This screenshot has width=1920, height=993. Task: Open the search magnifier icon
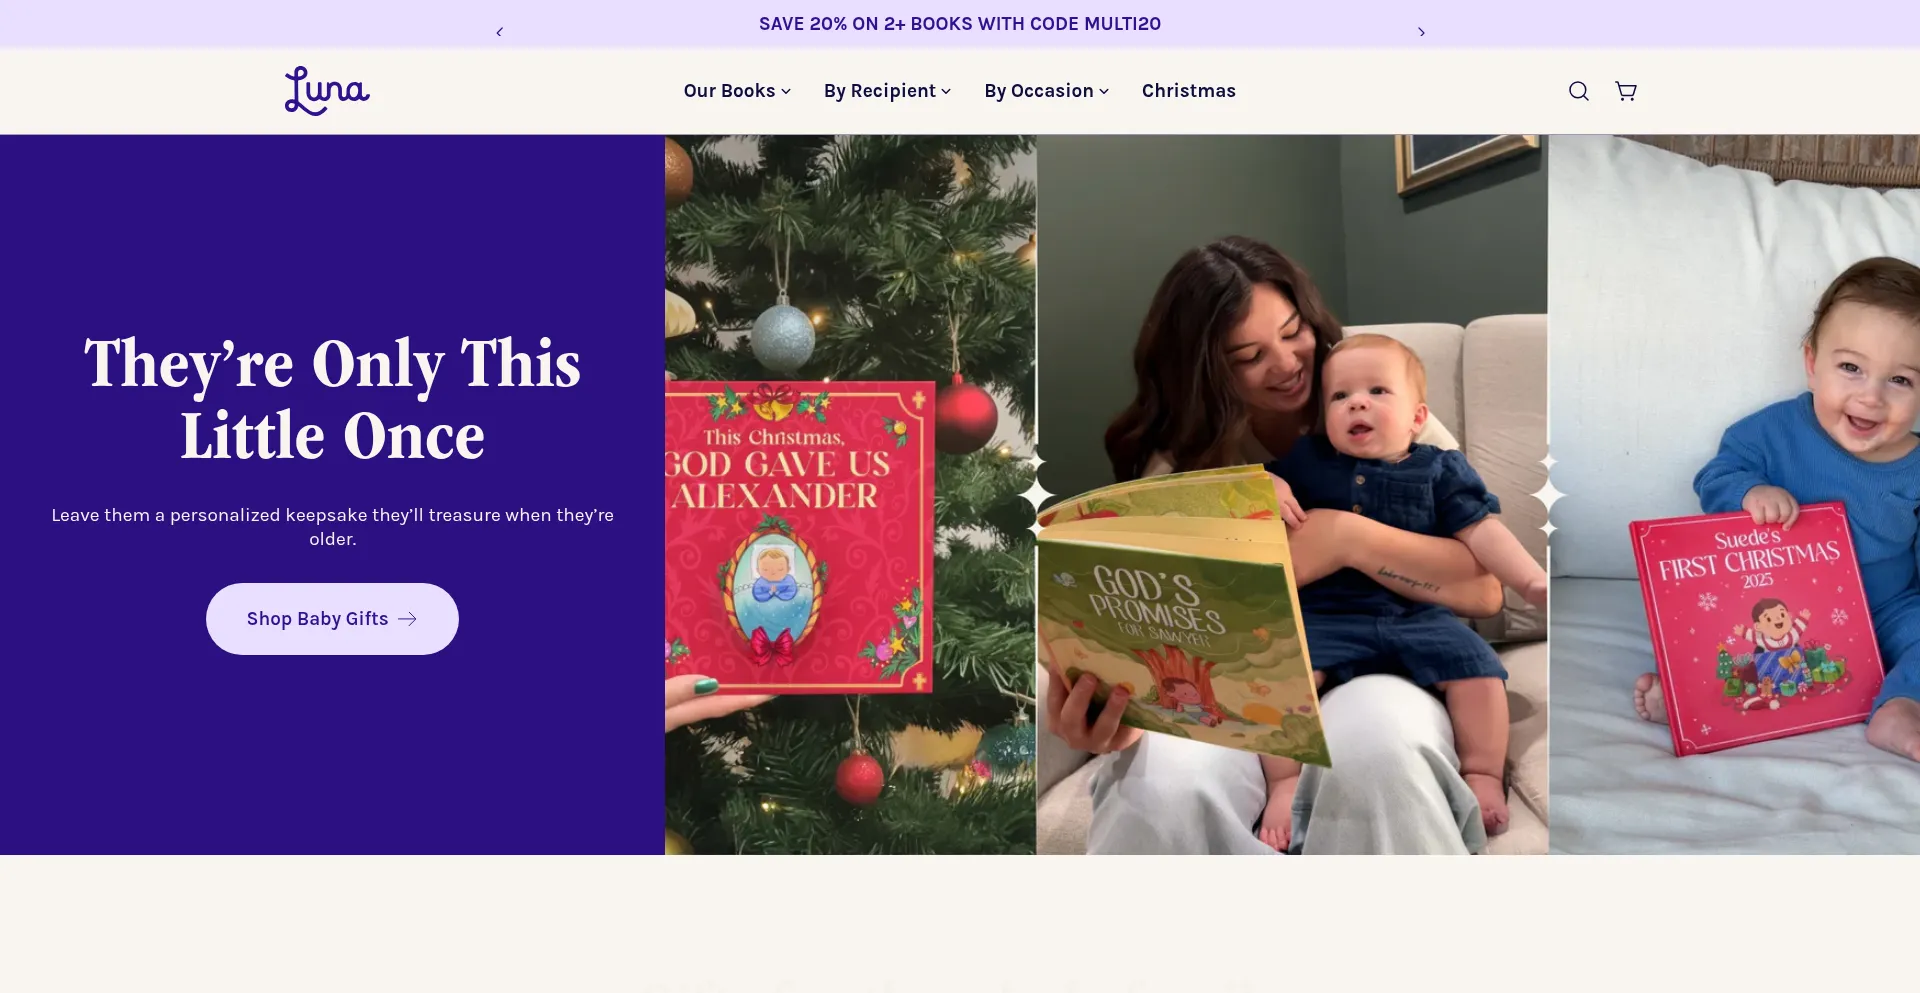click(1578, 91)
